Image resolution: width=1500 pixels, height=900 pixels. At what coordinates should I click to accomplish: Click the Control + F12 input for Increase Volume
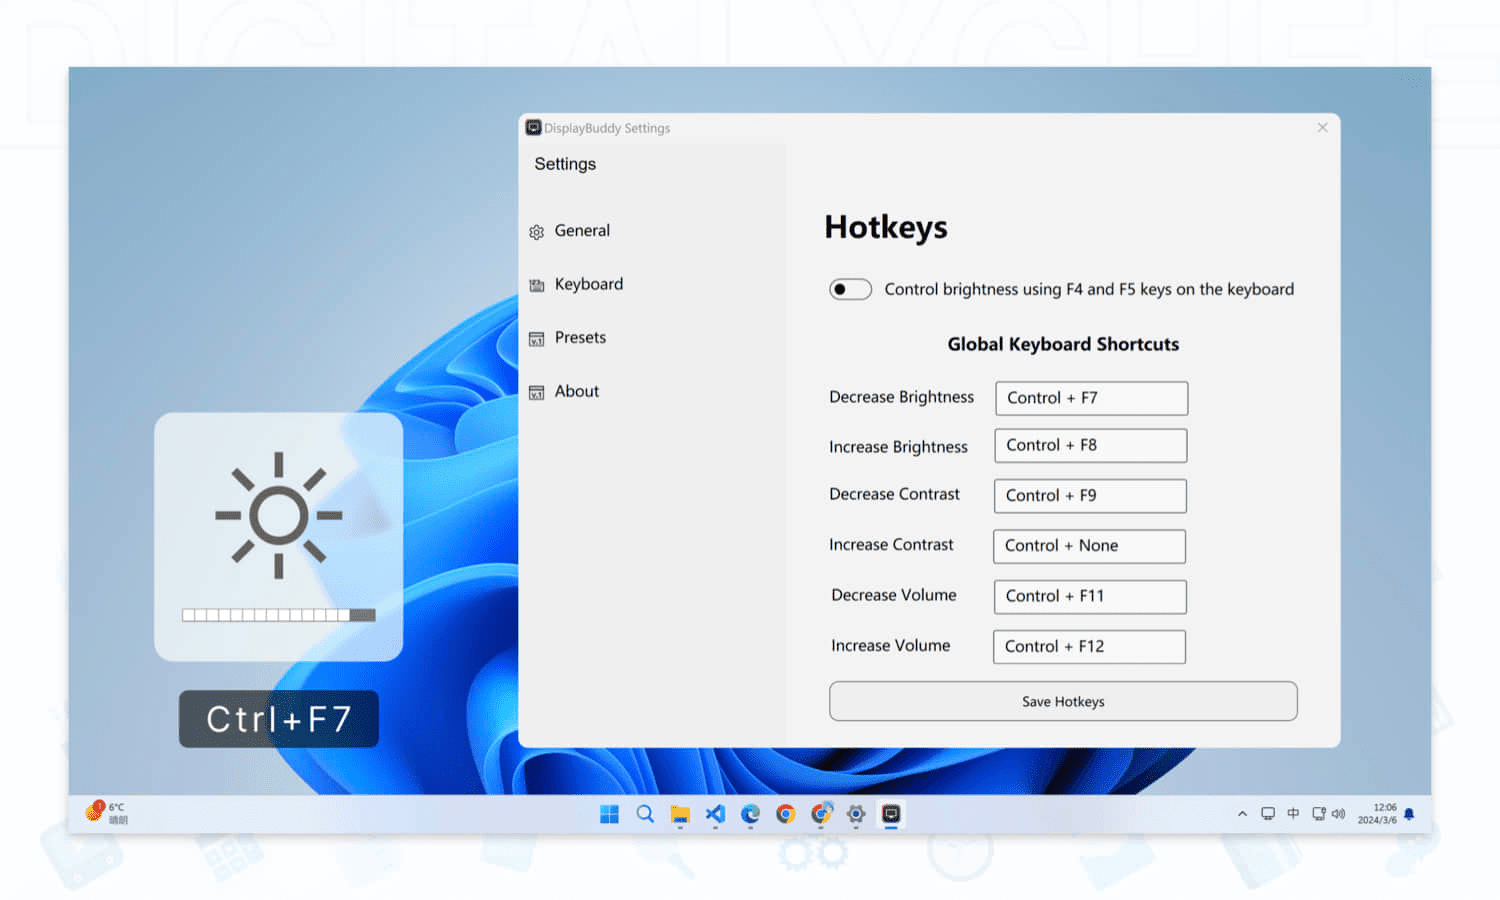tap(1088, 647)
